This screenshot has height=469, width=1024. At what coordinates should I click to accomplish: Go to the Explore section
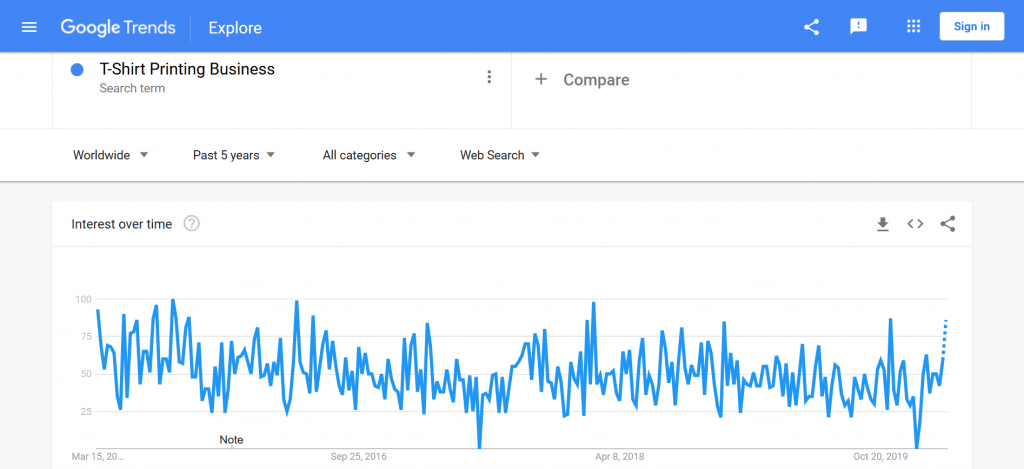tap(235, 28)
